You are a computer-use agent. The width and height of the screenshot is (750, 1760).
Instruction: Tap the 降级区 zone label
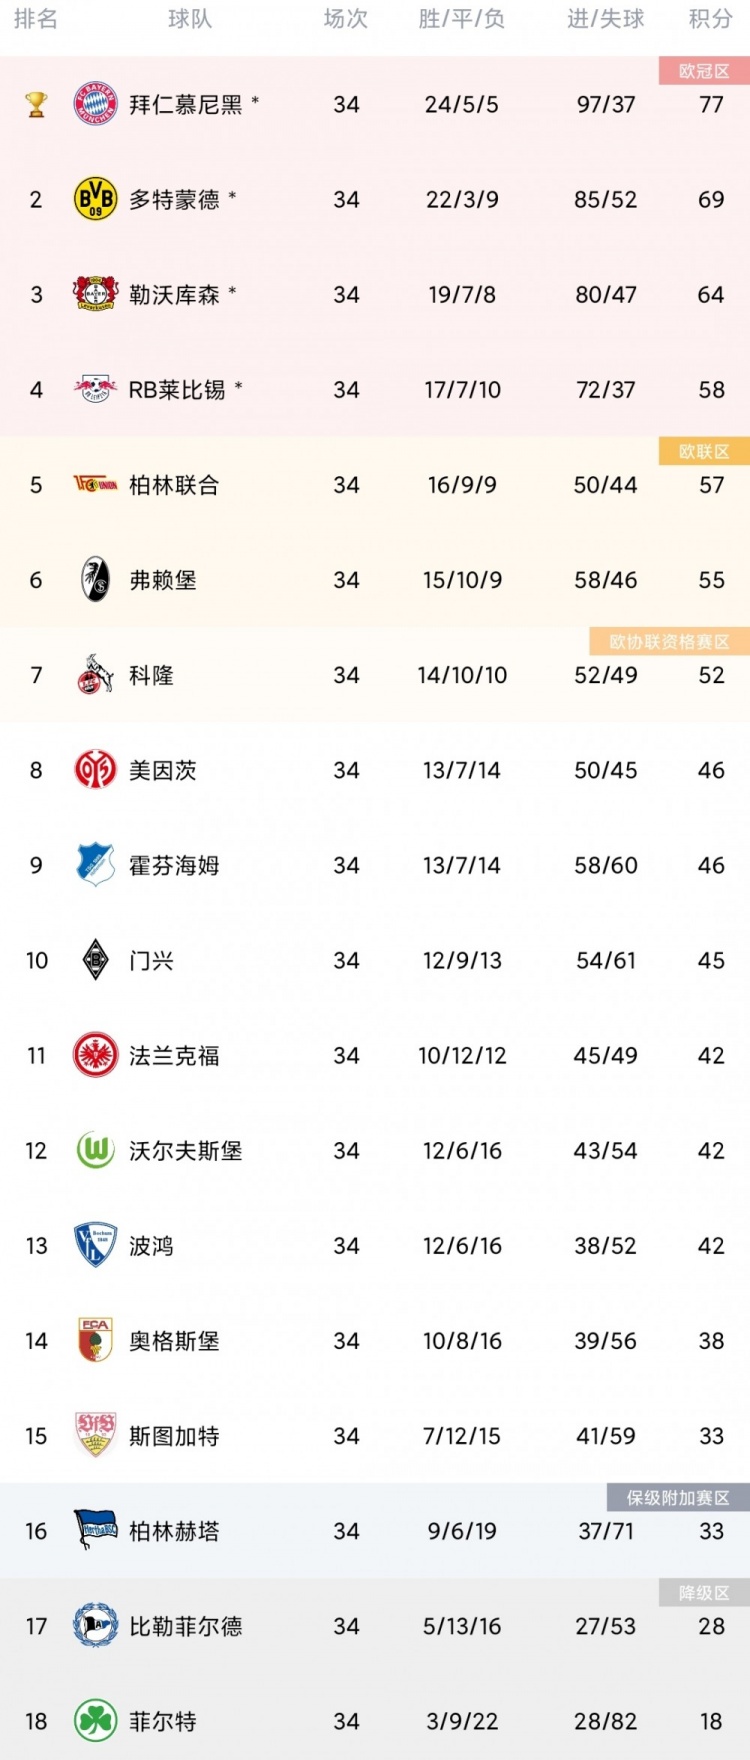click(x=704, y=1593)
